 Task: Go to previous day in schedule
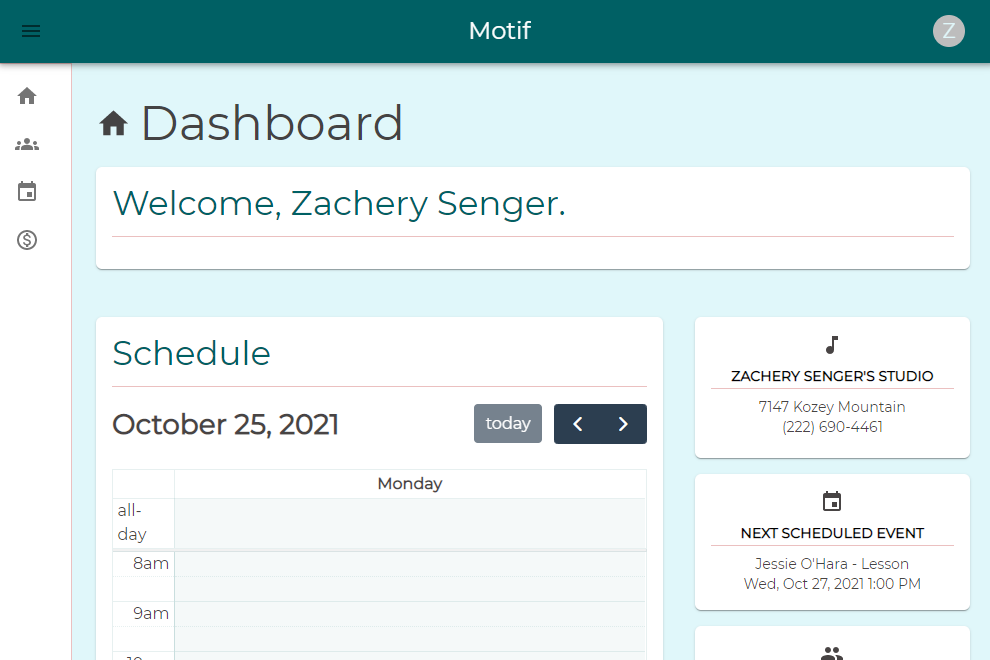578,424
